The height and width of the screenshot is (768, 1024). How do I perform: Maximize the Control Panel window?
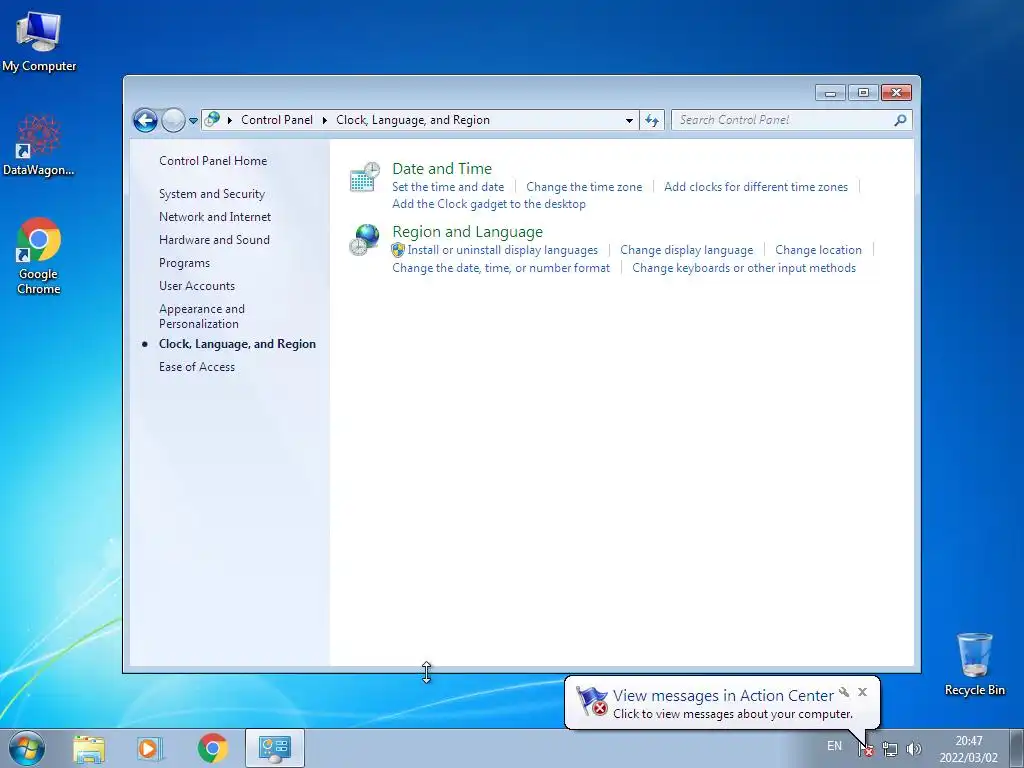863,93
